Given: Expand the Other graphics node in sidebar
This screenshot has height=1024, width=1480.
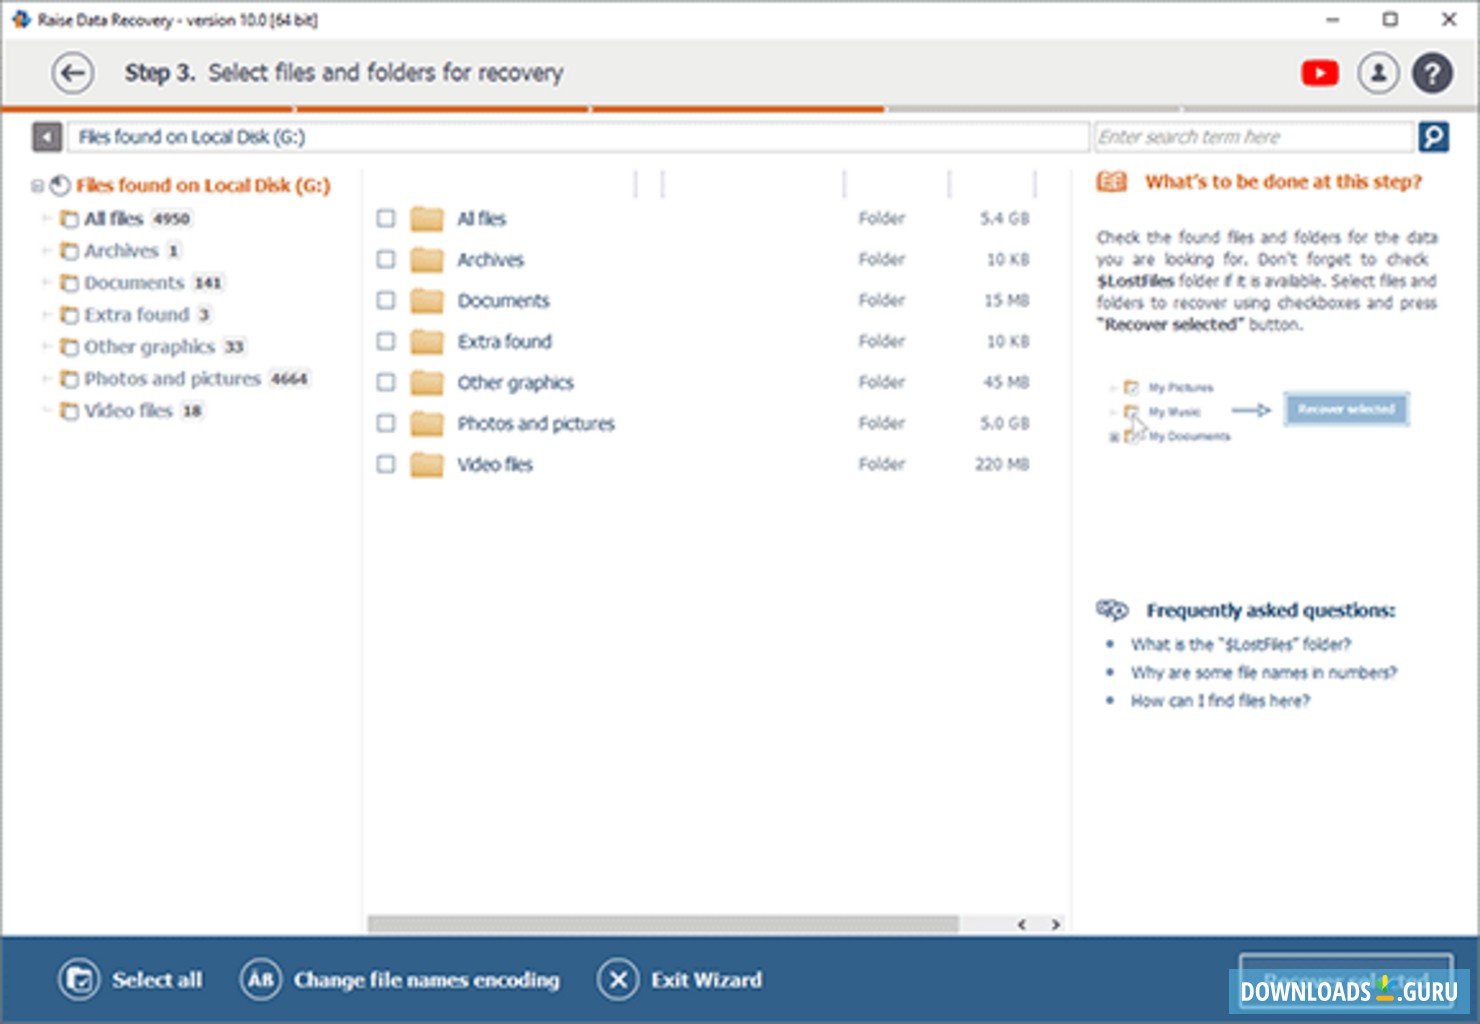Looking at the screenshot, I should coord(47,347).
